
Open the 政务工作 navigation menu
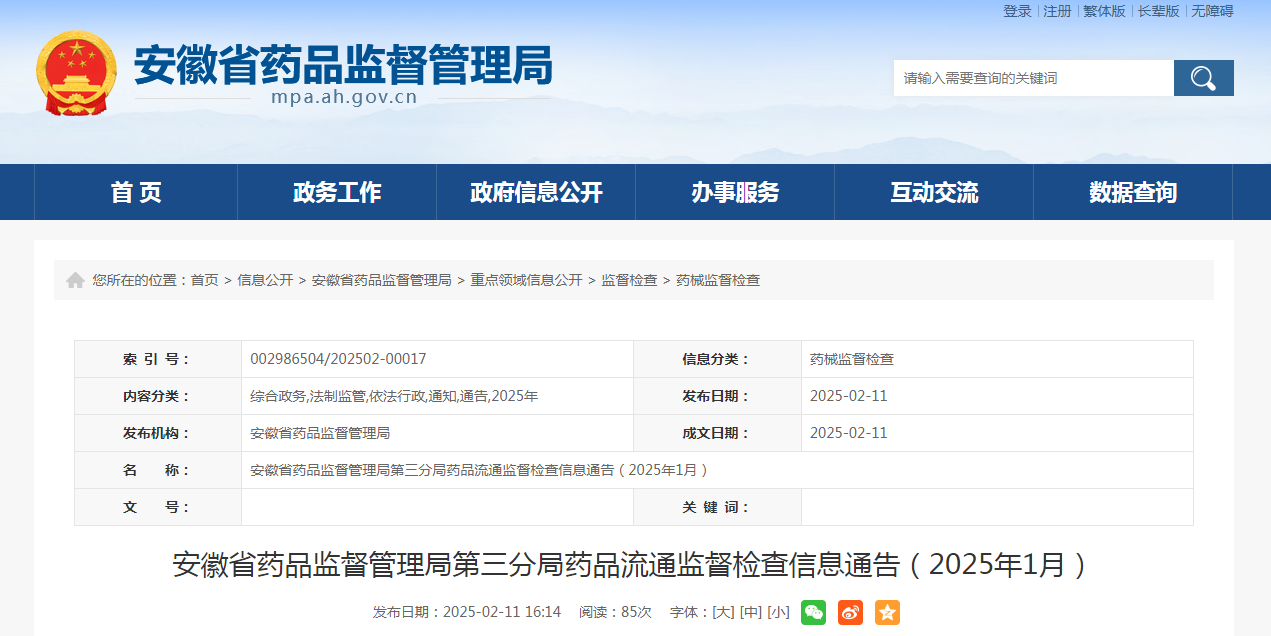pyautogui.click(x=337, y=192)
